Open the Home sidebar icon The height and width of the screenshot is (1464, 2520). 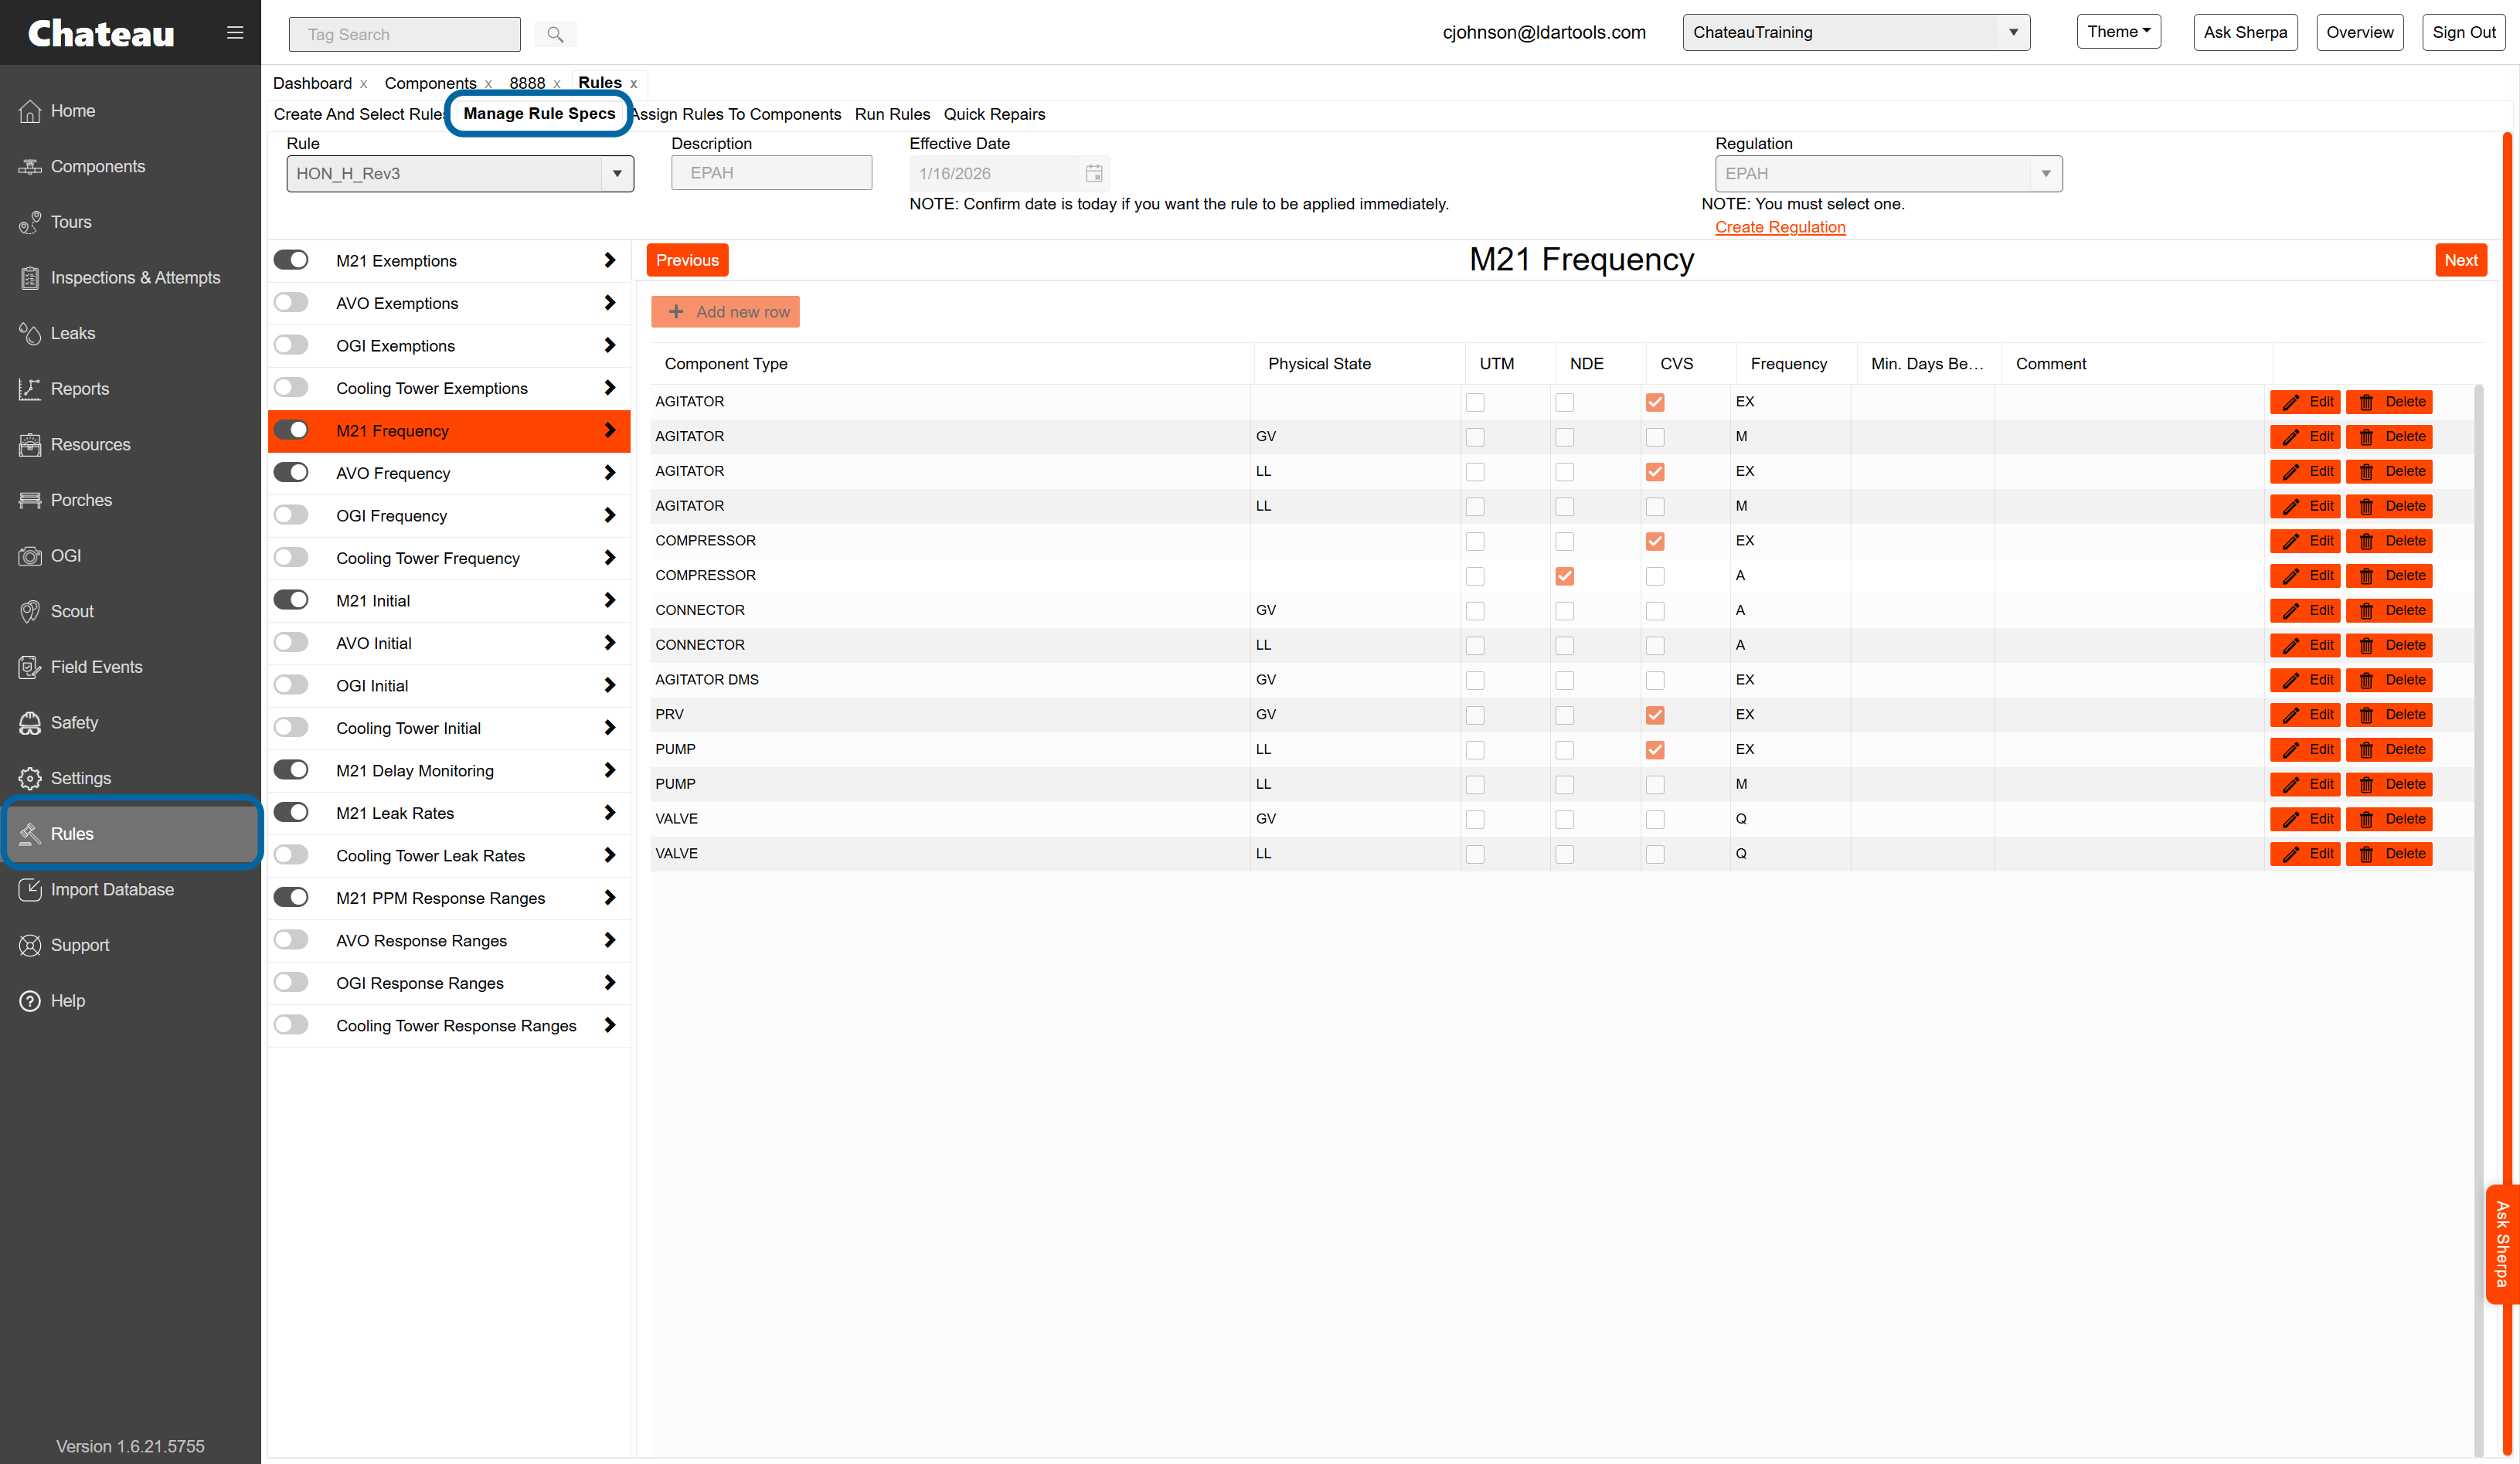(30, 111)
